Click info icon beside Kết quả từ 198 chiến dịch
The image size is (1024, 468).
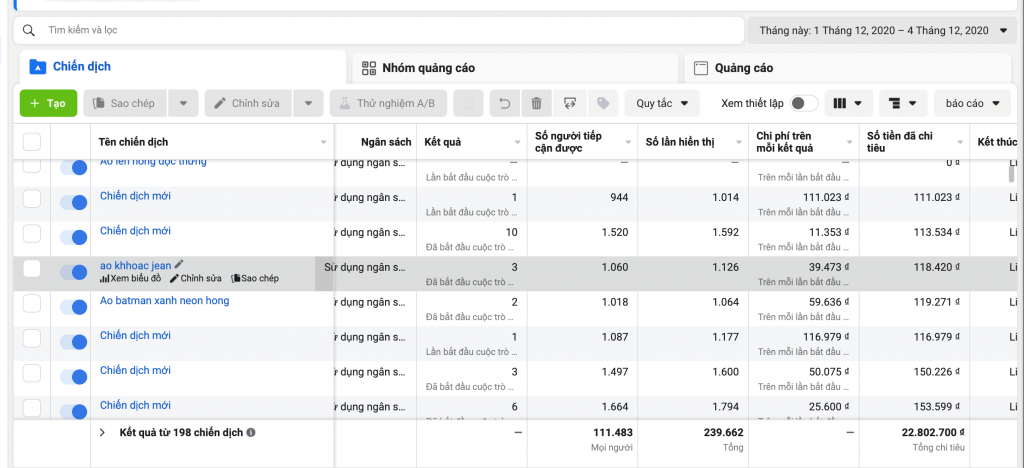(x=251, y=432)
